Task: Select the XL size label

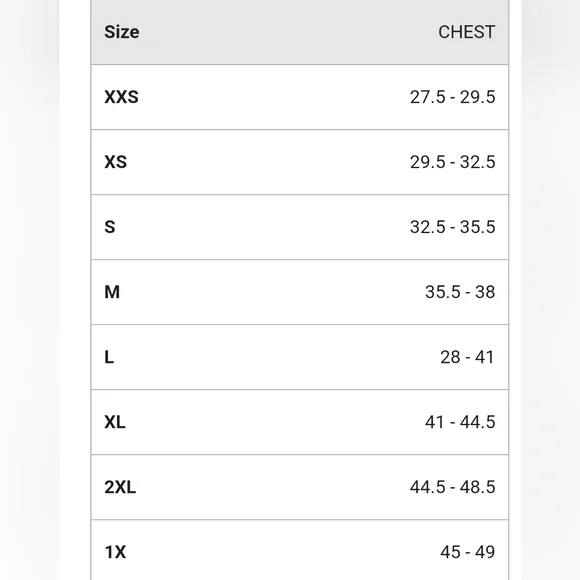Action: tap(115, 422)
